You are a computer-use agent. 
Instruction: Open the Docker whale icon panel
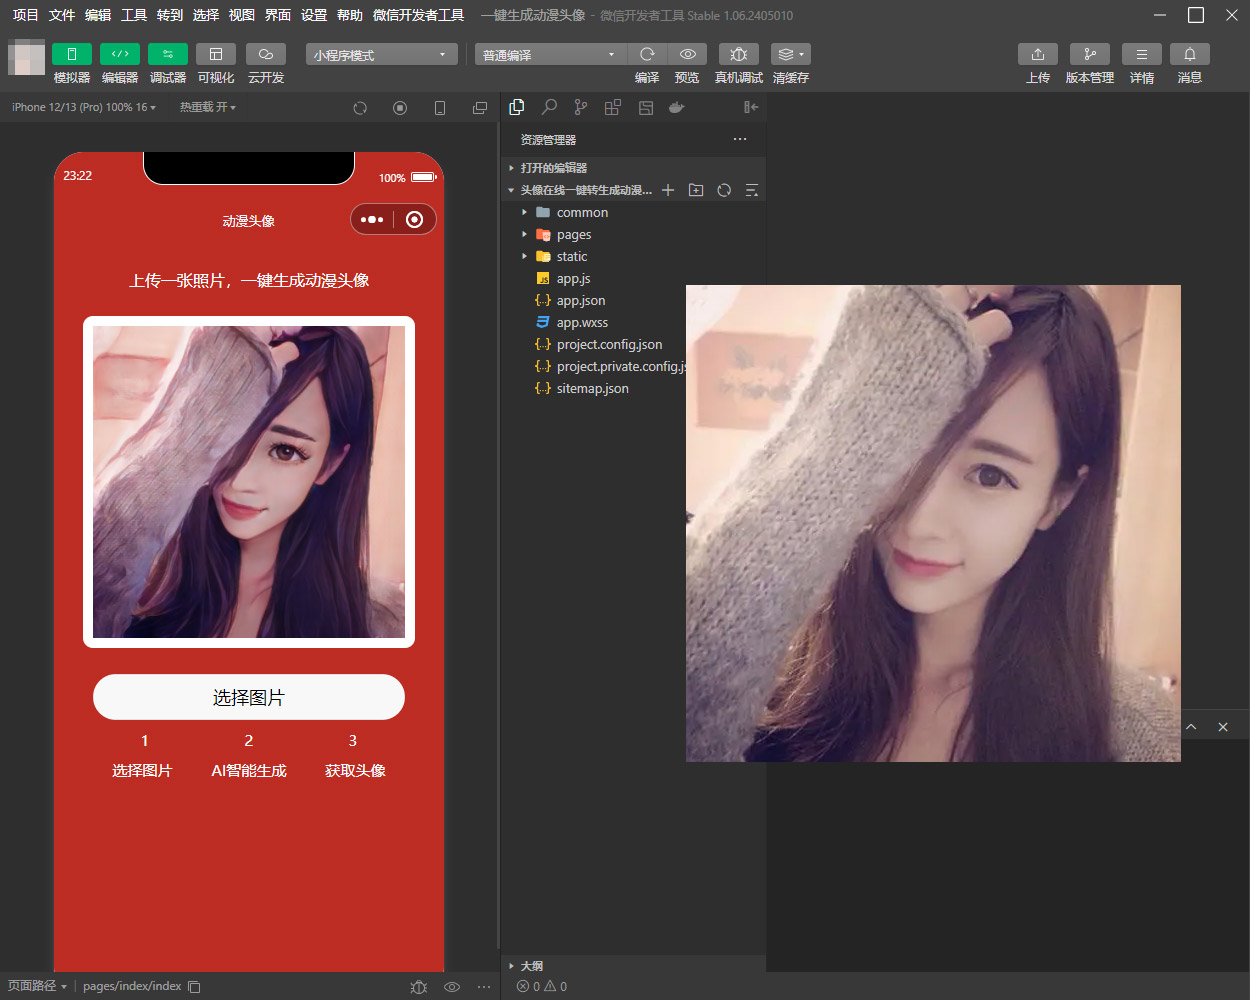pyautogui.click(x=677, y=107)
